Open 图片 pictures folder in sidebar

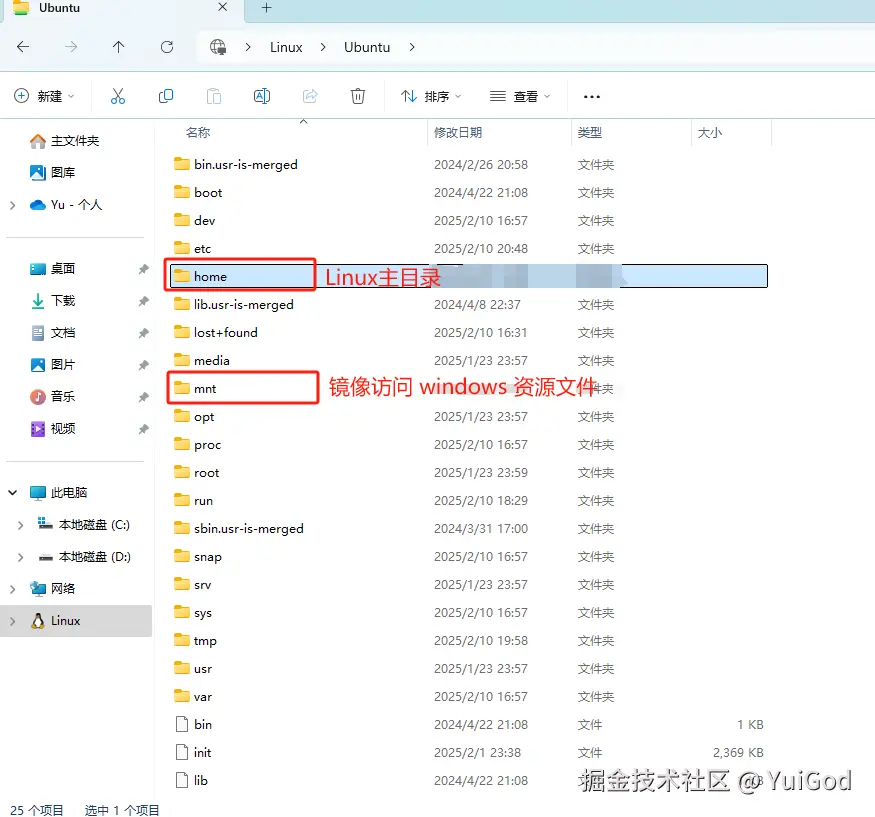[52, 365]
